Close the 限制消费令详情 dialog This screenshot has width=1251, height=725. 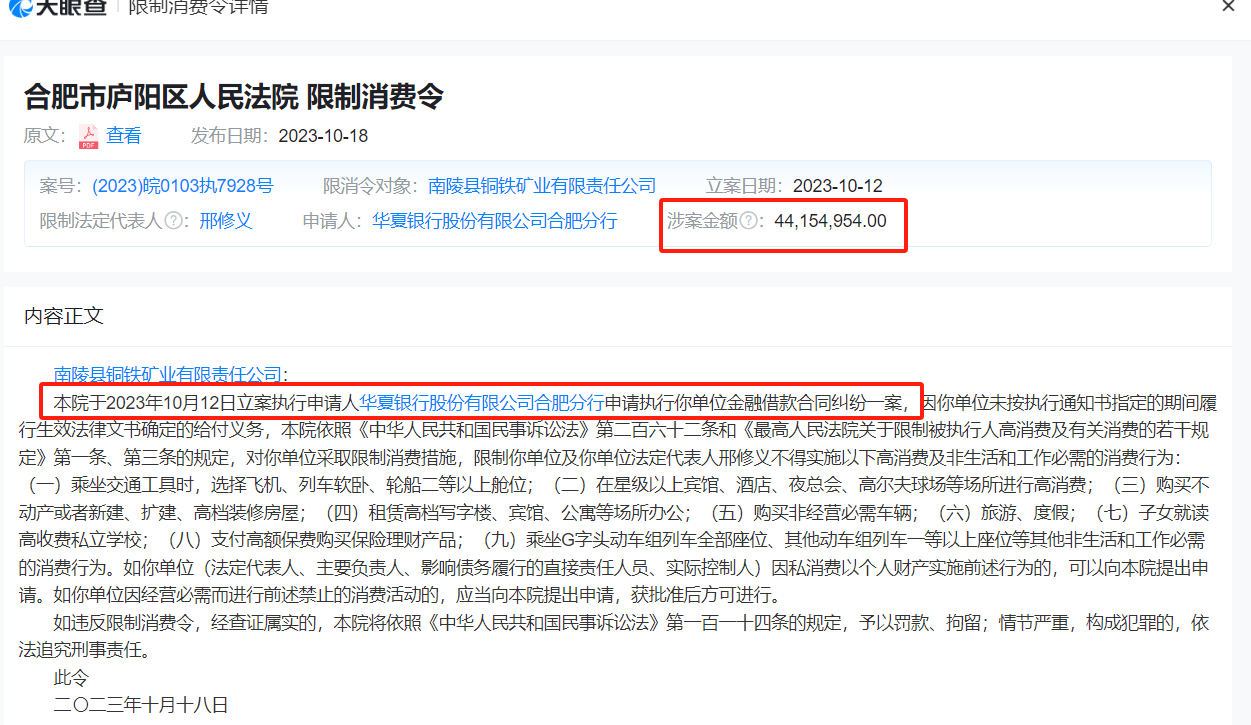[x=1229, y=6]
